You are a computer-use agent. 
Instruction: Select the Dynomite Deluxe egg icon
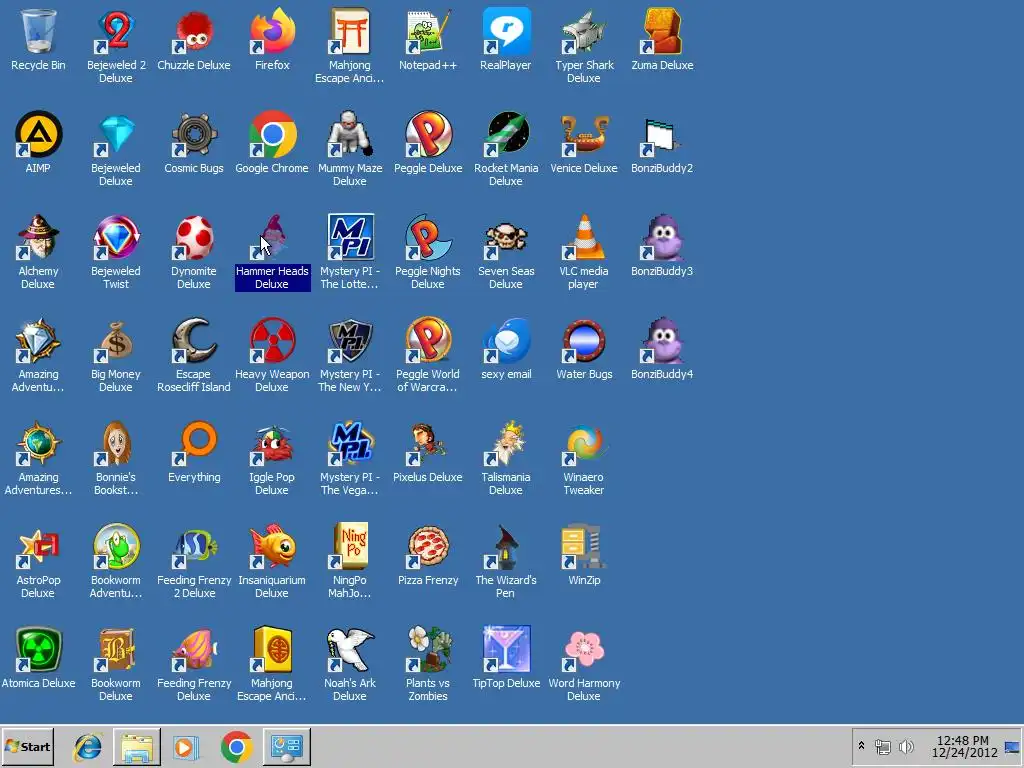coord(194,236)
